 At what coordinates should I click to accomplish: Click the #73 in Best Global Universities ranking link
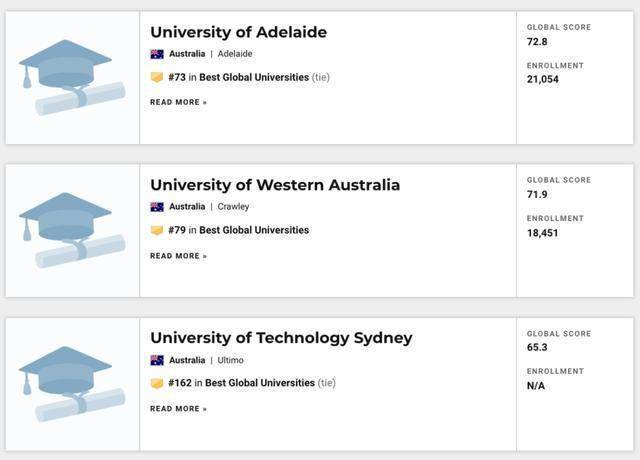tap(238, 77)
